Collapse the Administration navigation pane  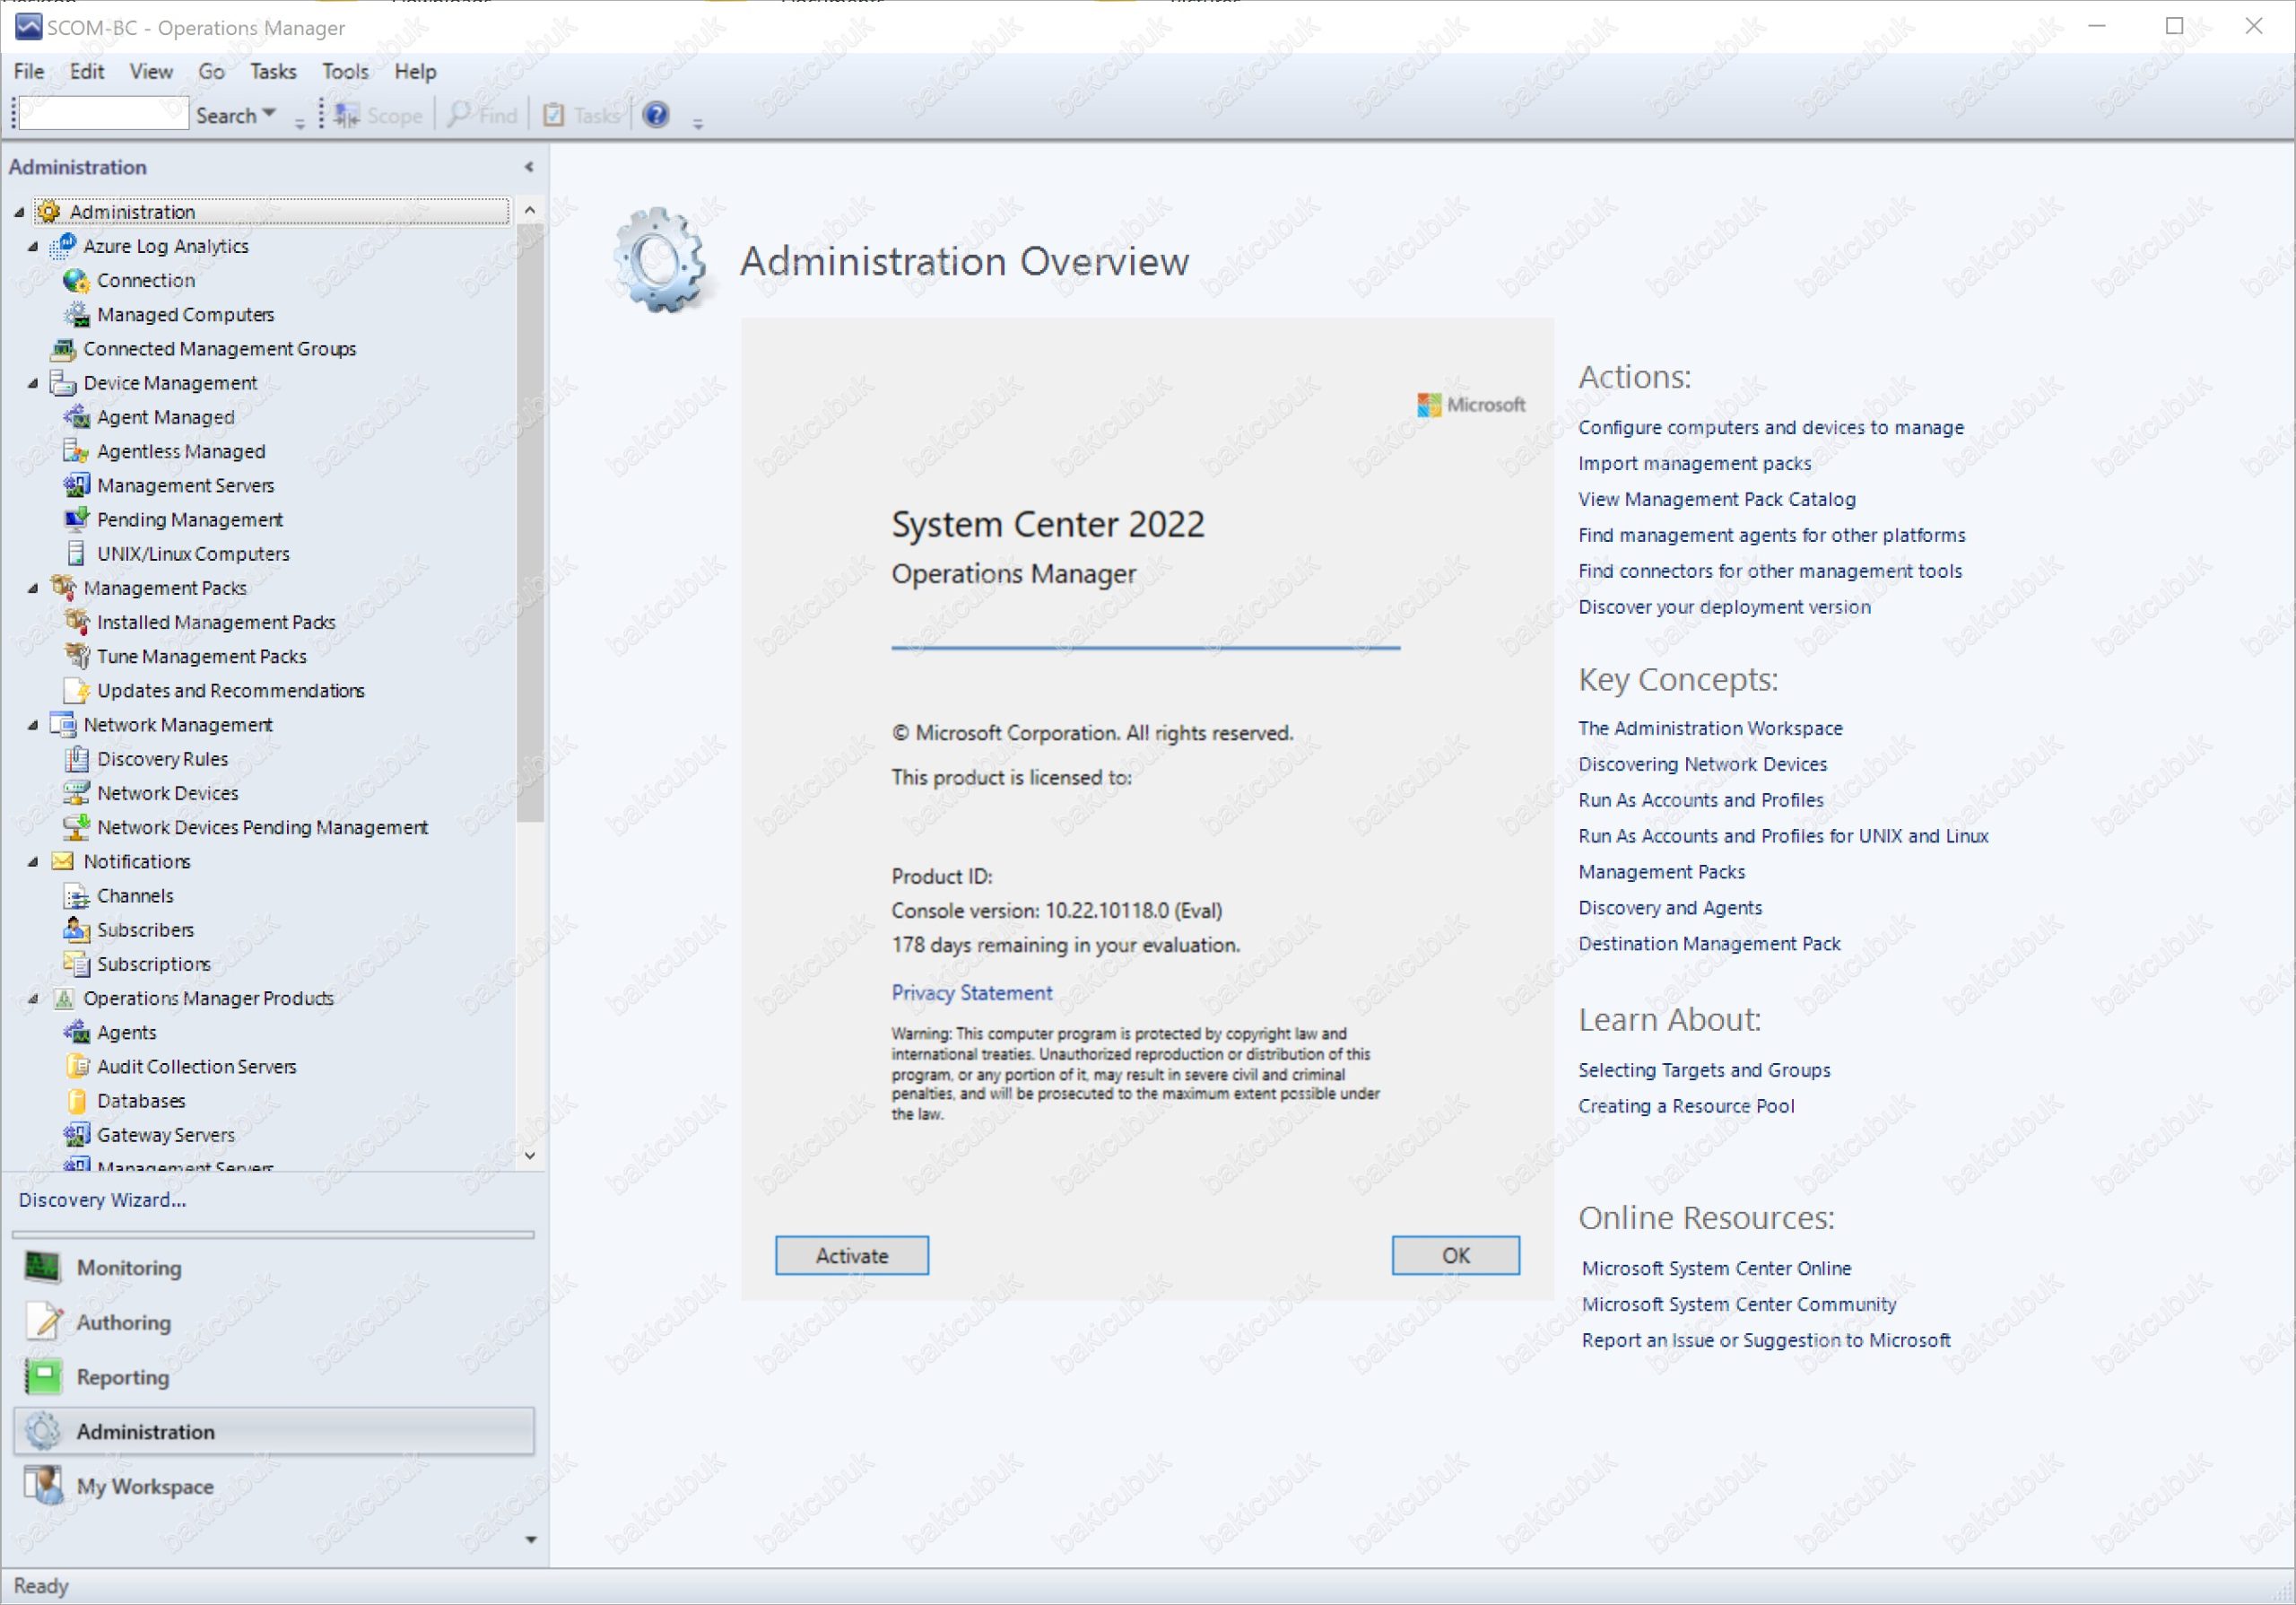(x=529, y=167)
